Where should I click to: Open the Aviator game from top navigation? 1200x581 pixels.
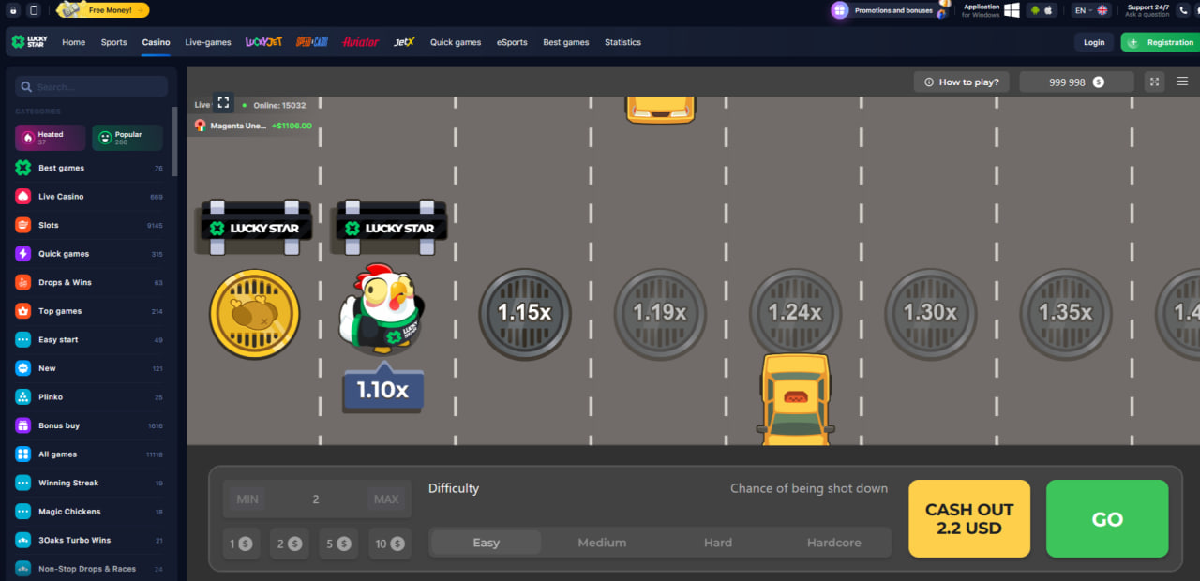coord(358,42)
